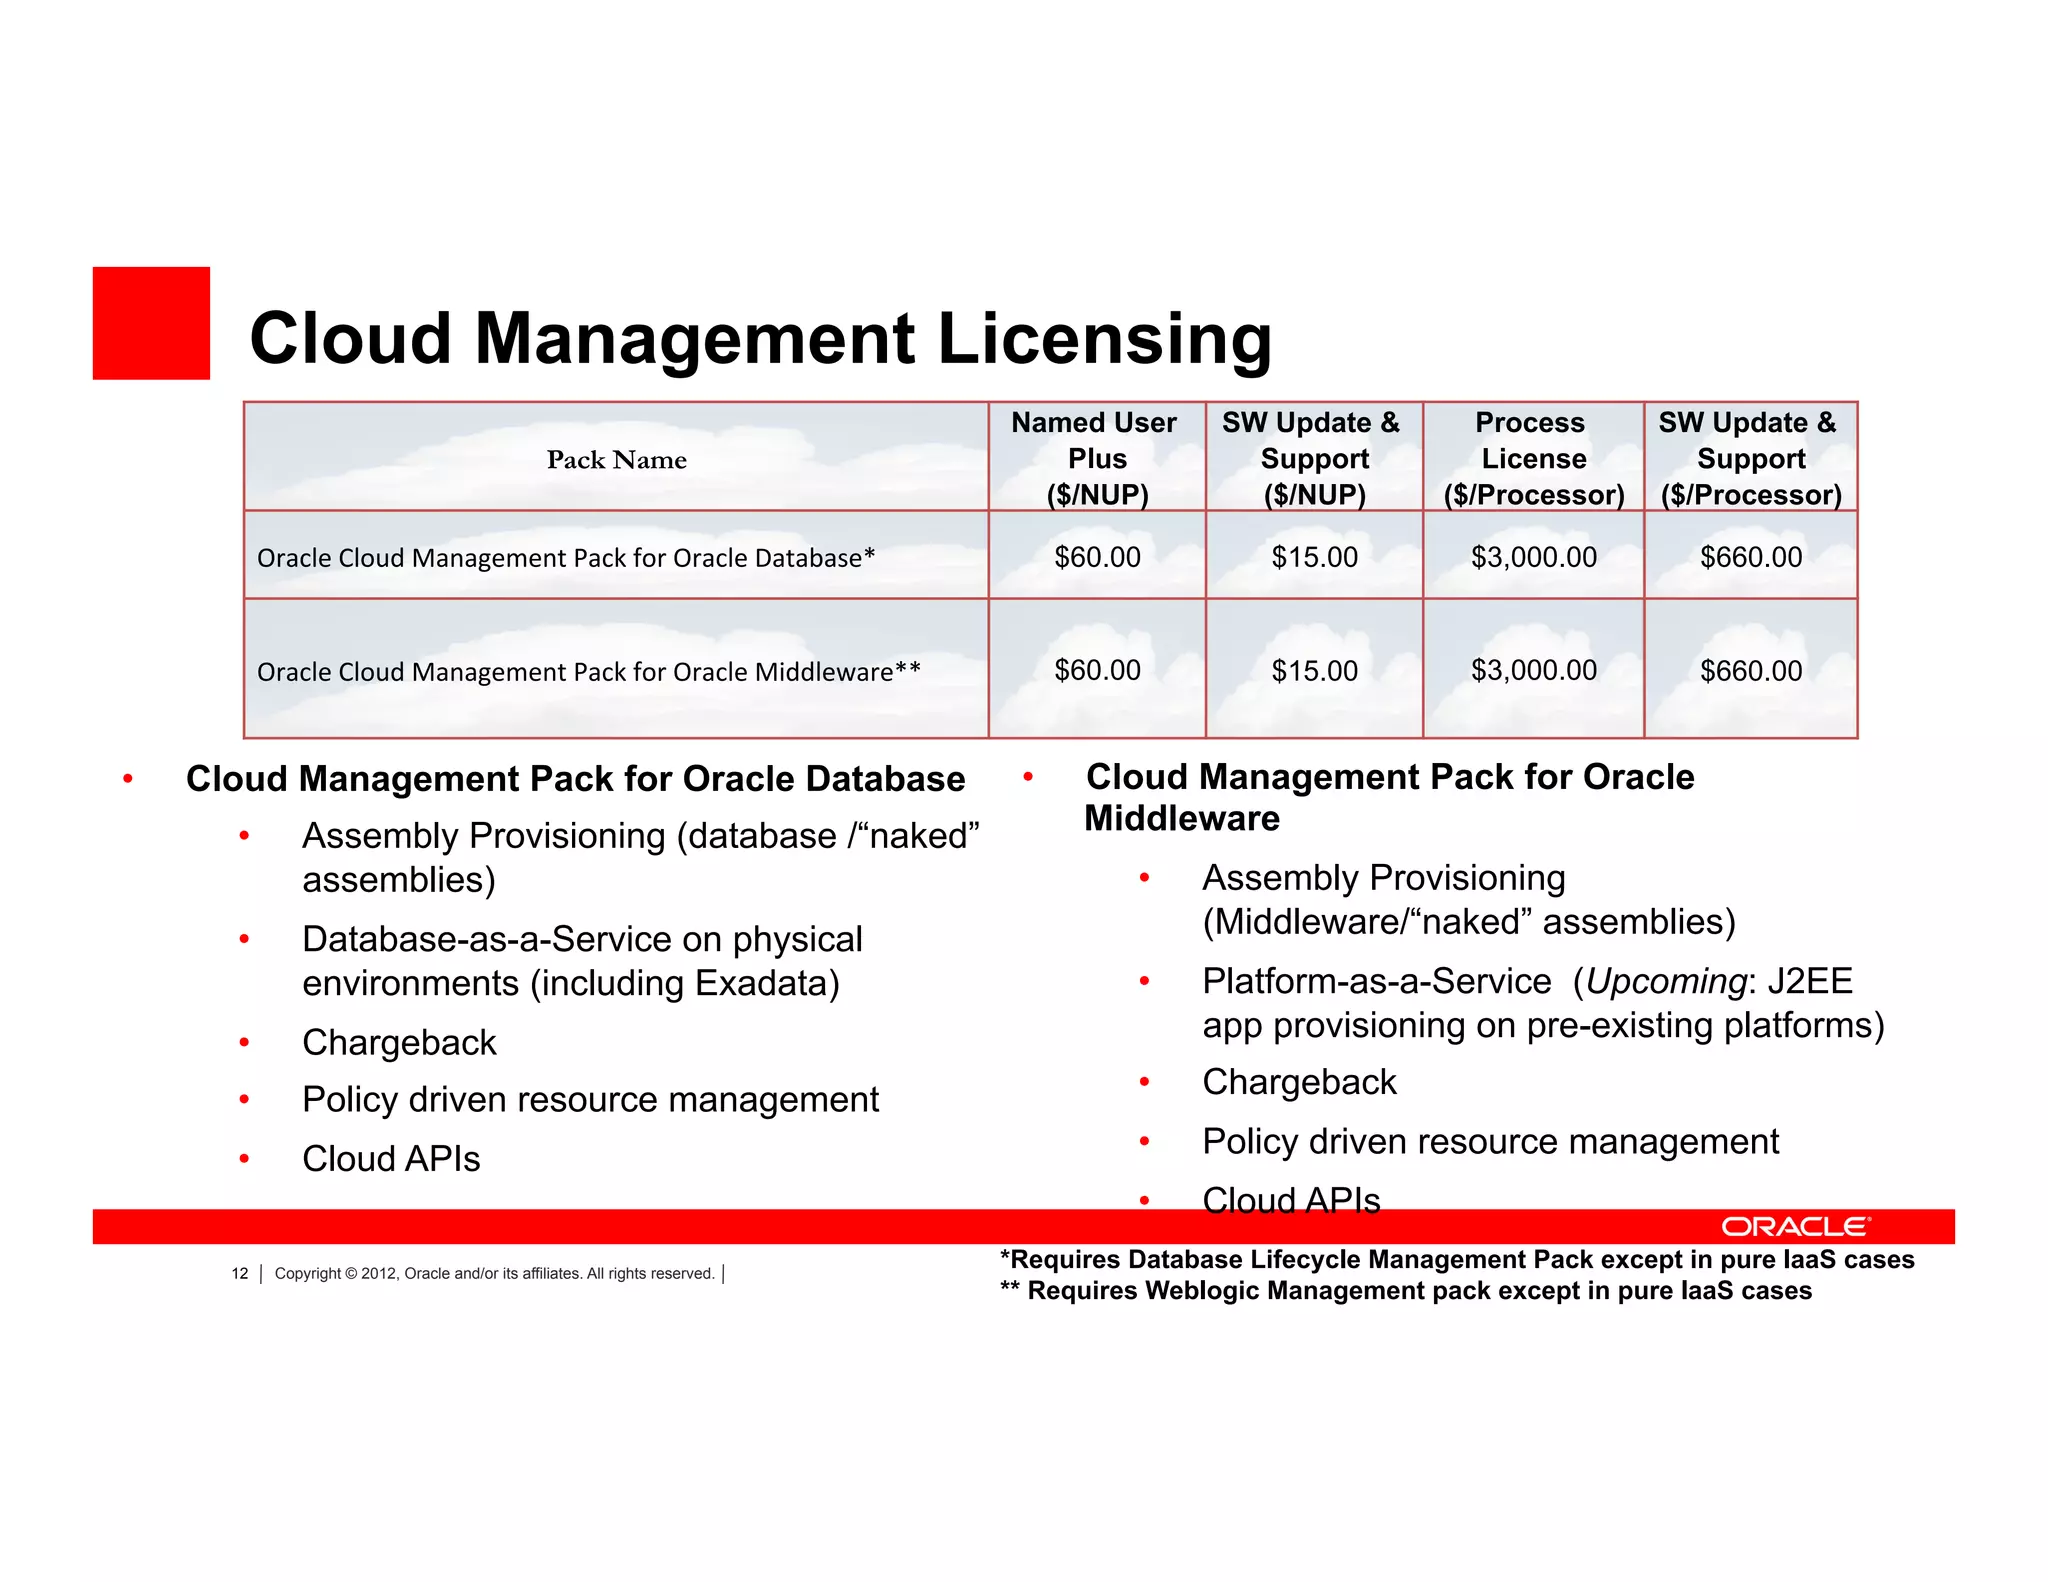Viewport: 2048px width, 1582px height.
Task: Click the red square beside the title
Action: pos(151,323)
